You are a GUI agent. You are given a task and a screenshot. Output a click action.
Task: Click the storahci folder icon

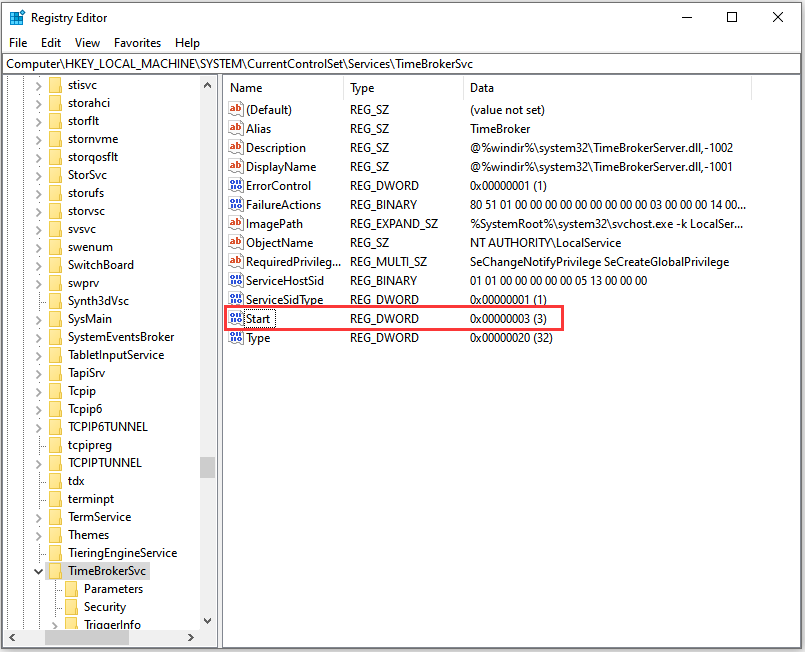click(55, 103)
